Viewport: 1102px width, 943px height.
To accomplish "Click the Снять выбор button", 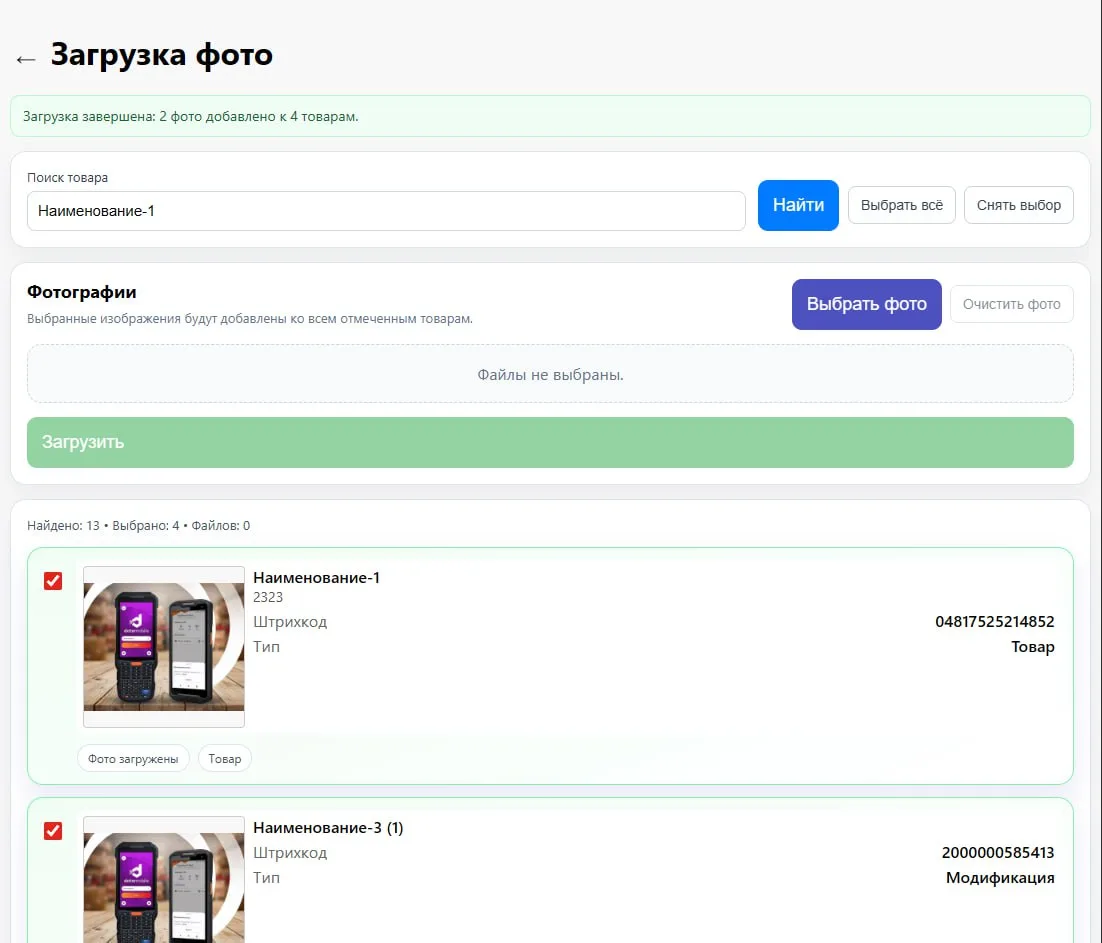I will 1018,205.
